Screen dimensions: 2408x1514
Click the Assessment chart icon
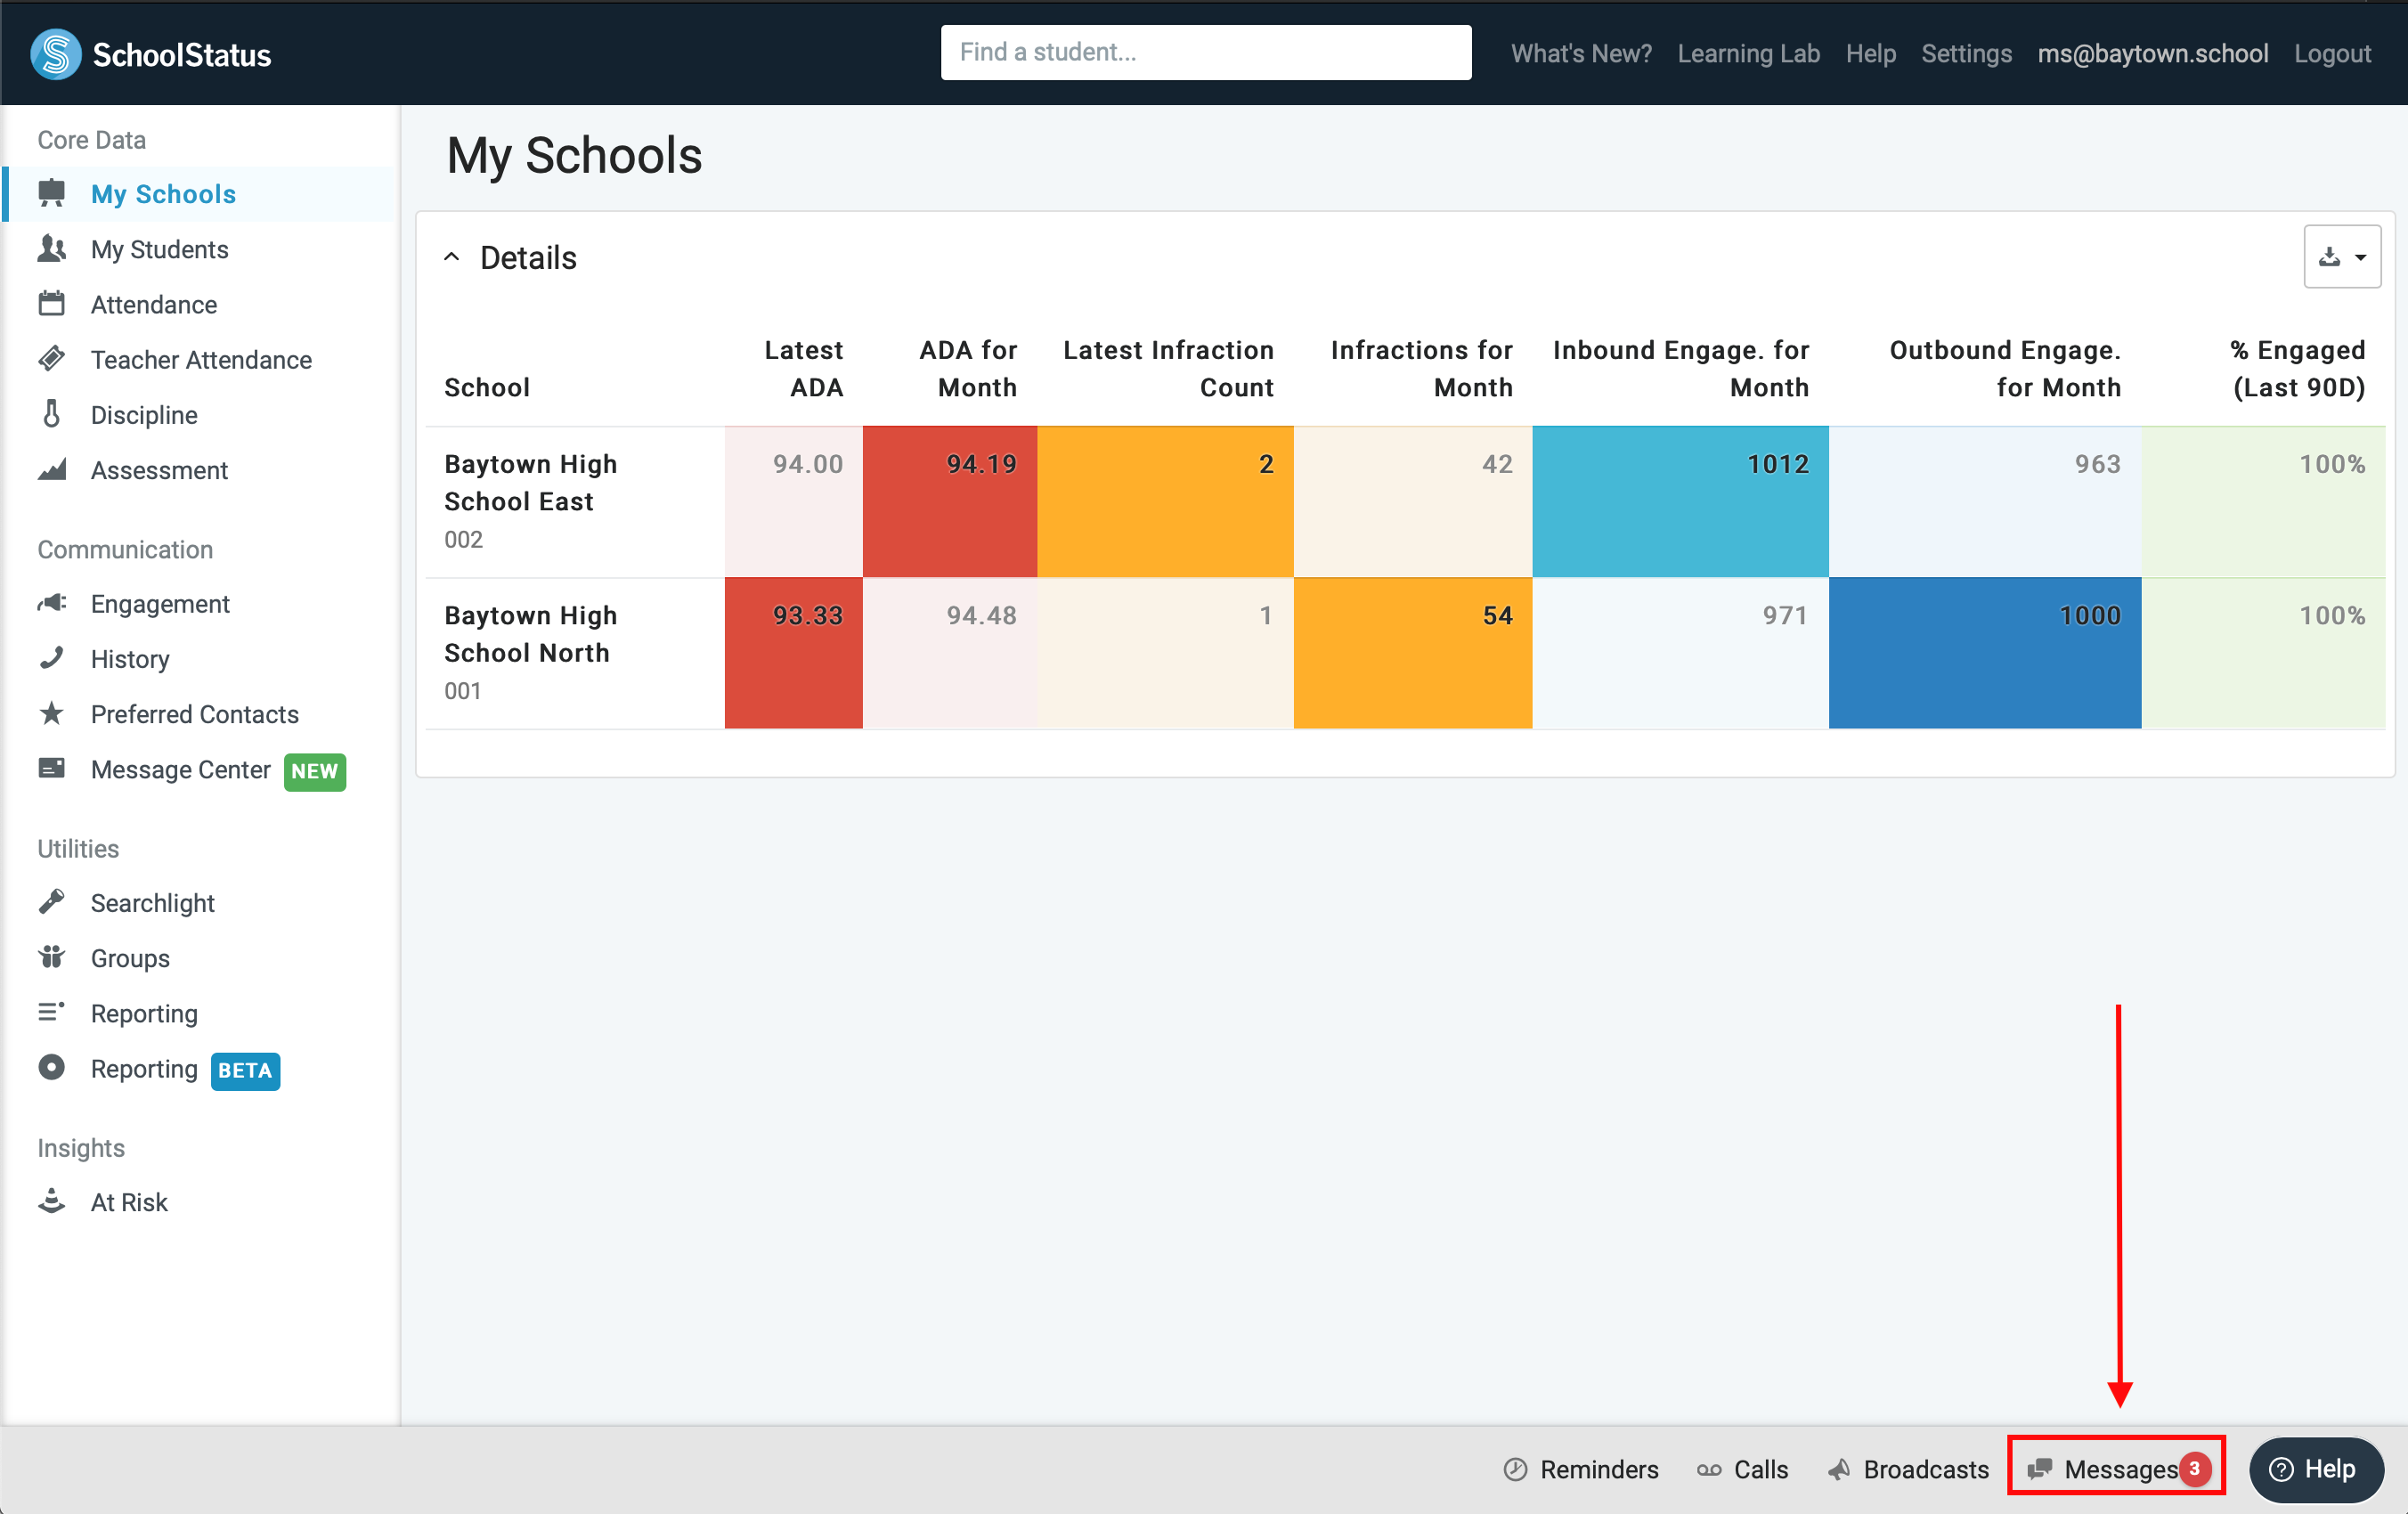(52, 468)
